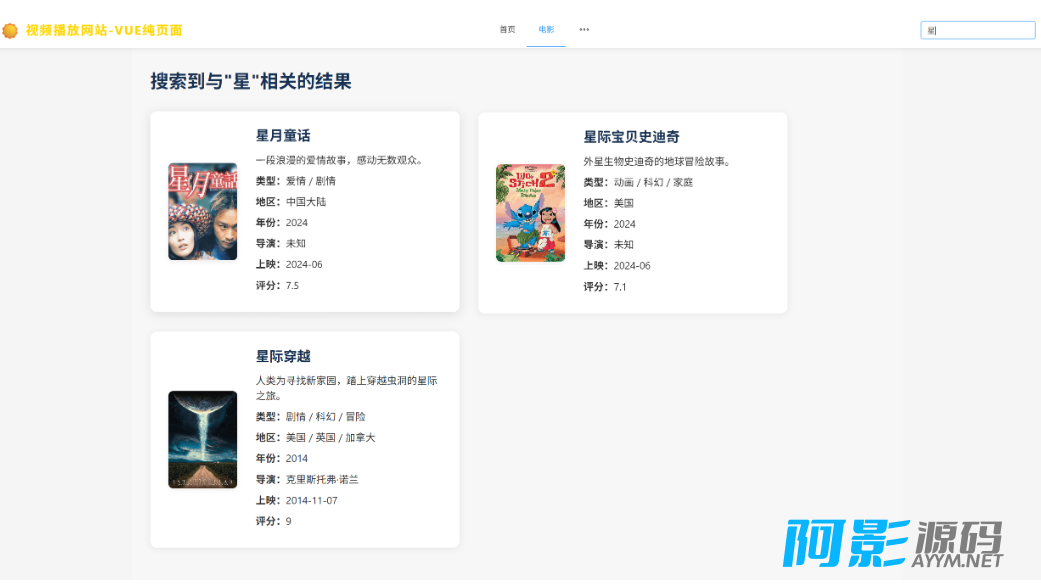The width and height of the screenshot is (1041, 585).
Task: Click the 星际宝贝史迪奇 movie title
Action: coord(631,137)
